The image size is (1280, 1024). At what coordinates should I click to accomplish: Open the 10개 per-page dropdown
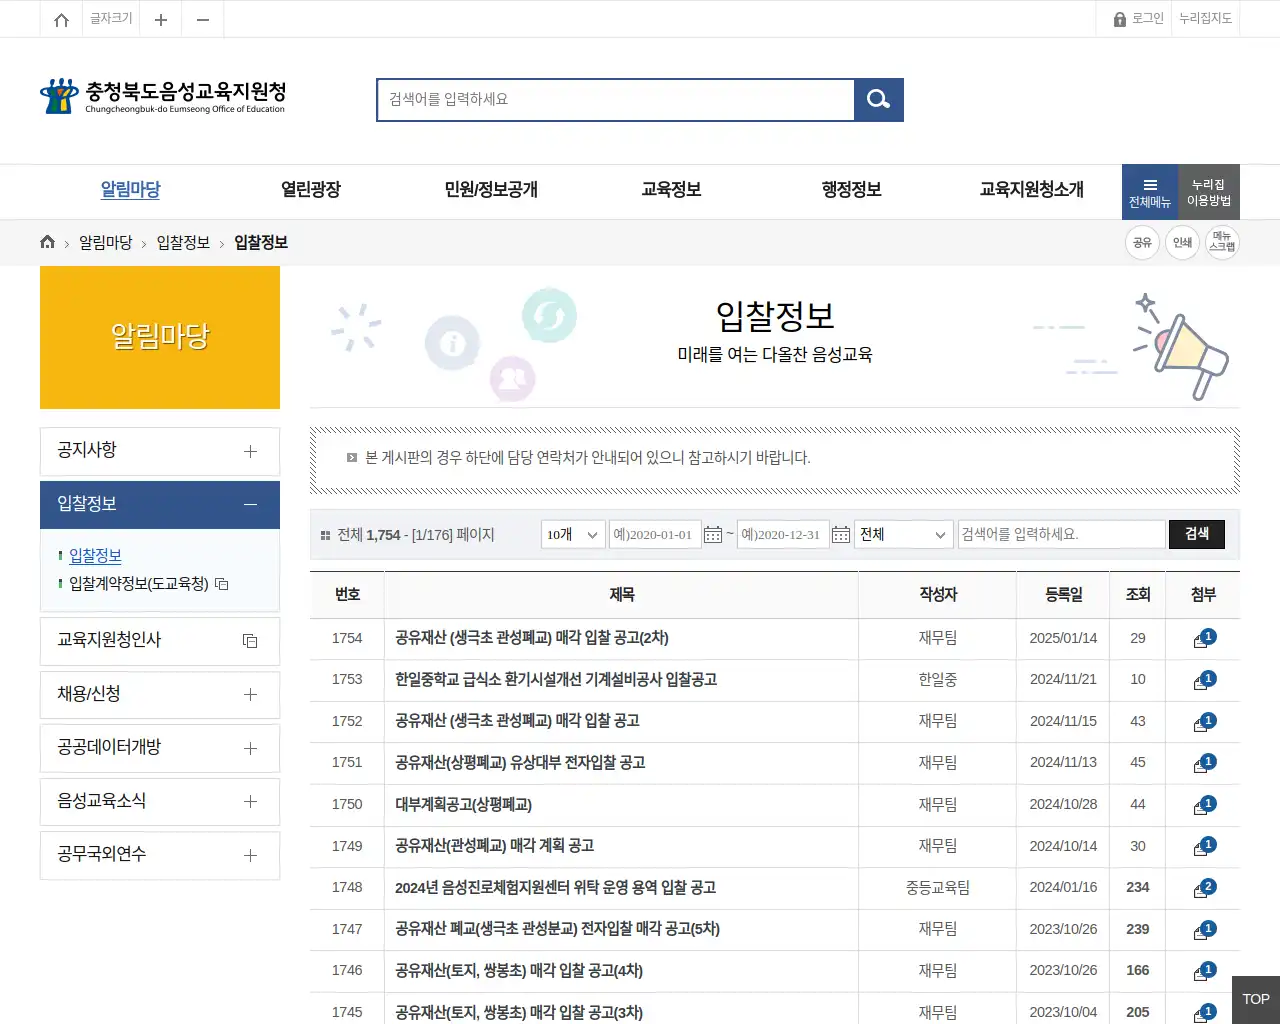click(x=573, y=535)
